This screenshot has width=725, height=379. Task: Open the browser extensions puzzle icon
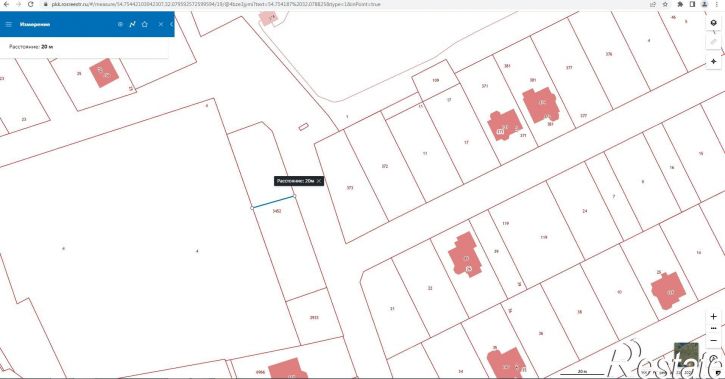(680, 4)
